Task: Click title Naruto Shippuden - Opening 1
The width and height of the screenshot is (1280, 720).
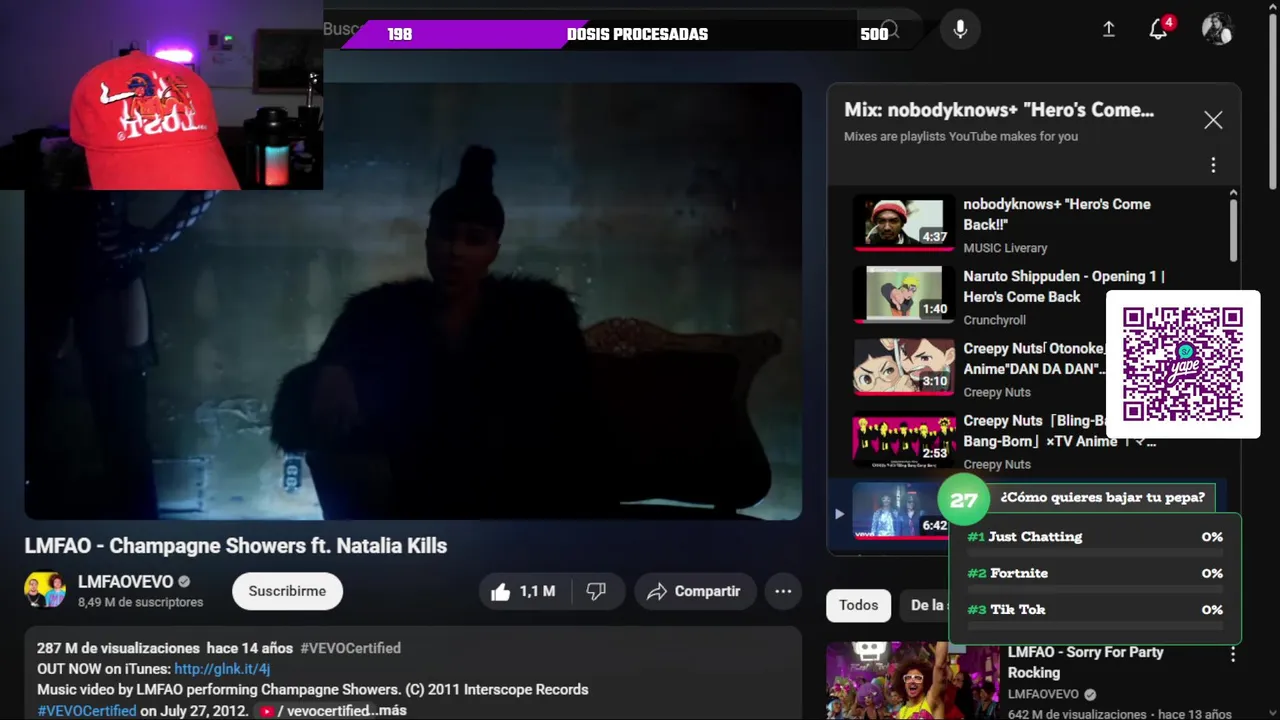Action: click(x=1064, y=286)
